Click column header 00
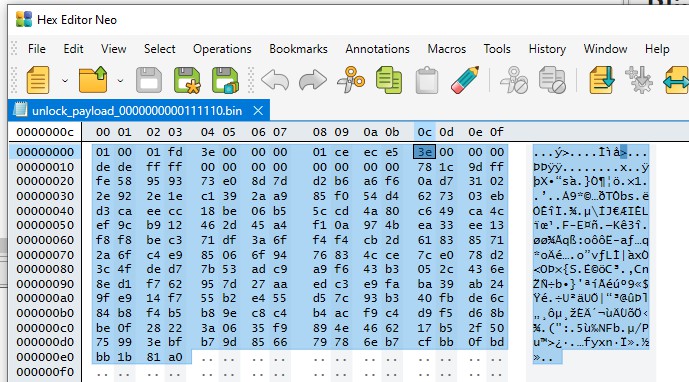Image resolution: width=689 pixels, height=382 pixels. [103, 132]
